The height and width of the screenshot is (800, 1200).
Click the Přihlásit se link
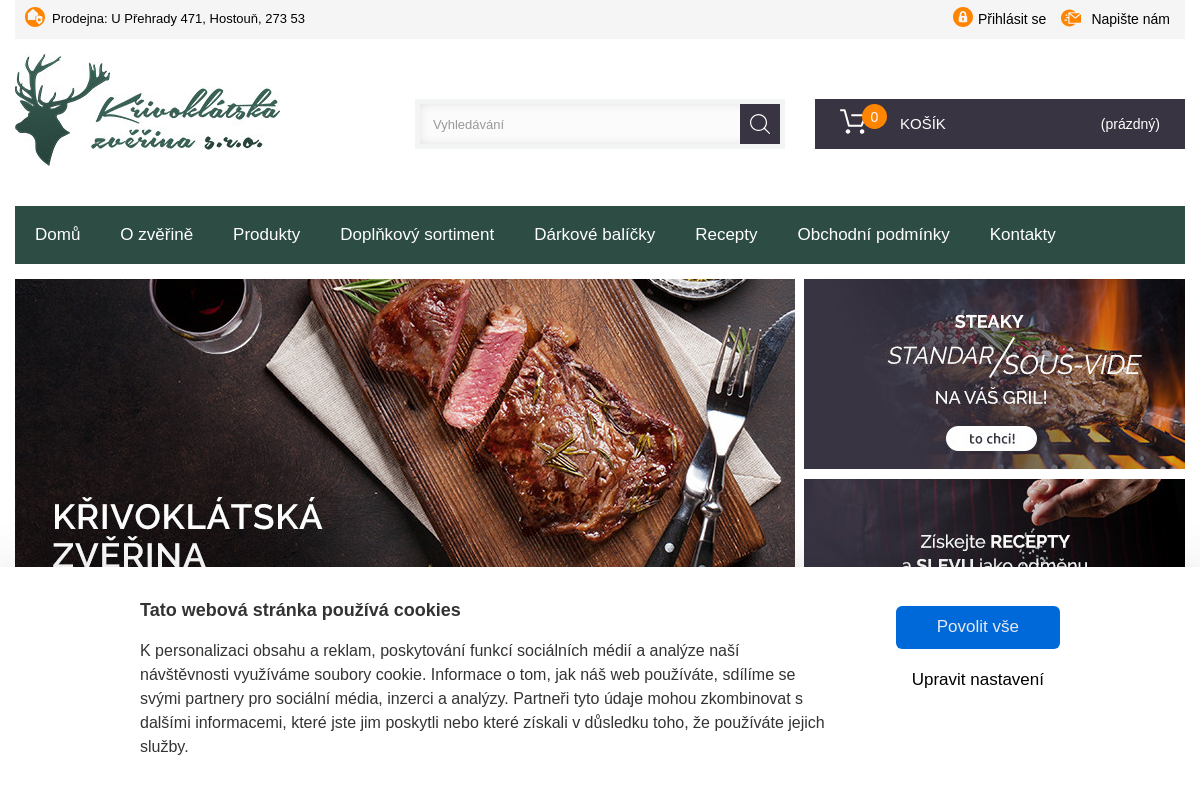pyautogui.click(x=1012, y=19)
